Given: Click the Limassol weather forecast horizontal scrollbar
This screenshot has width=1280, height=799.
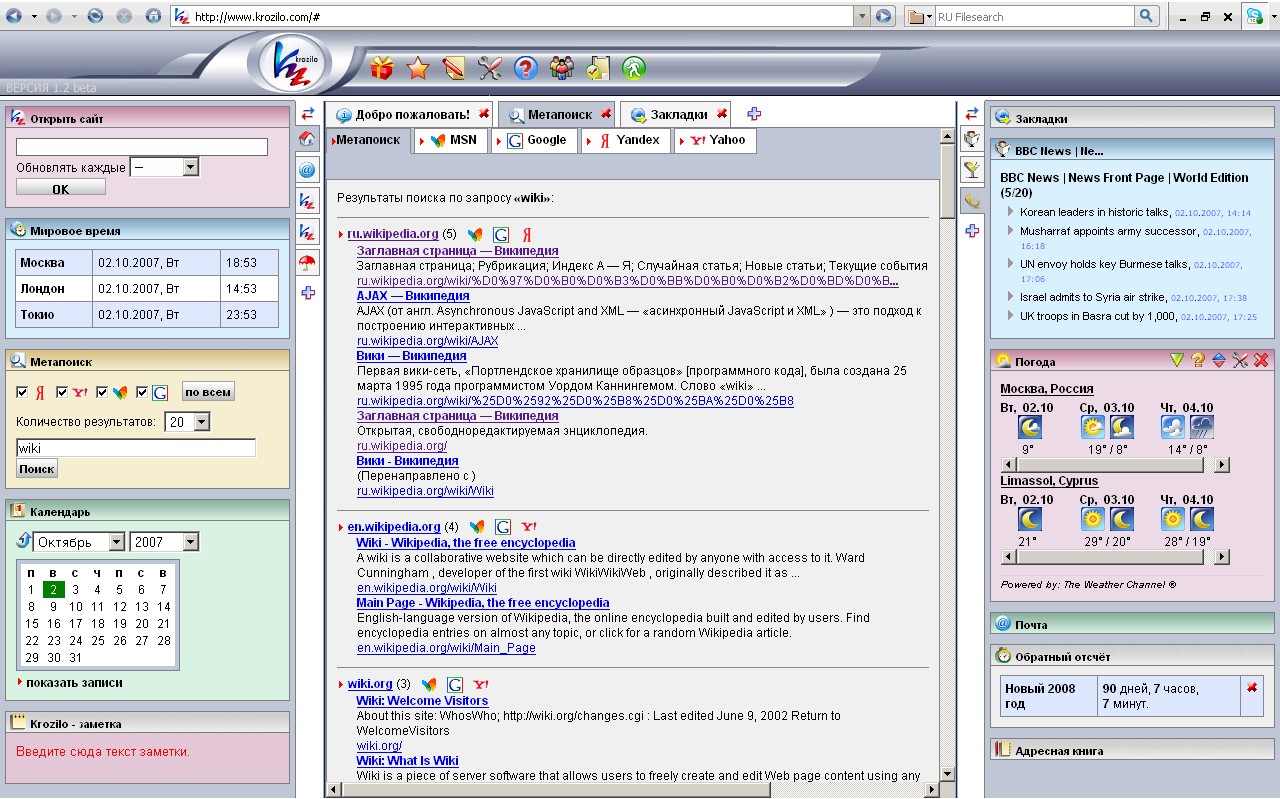Looking at the screenshot, I should point(1116,557).
